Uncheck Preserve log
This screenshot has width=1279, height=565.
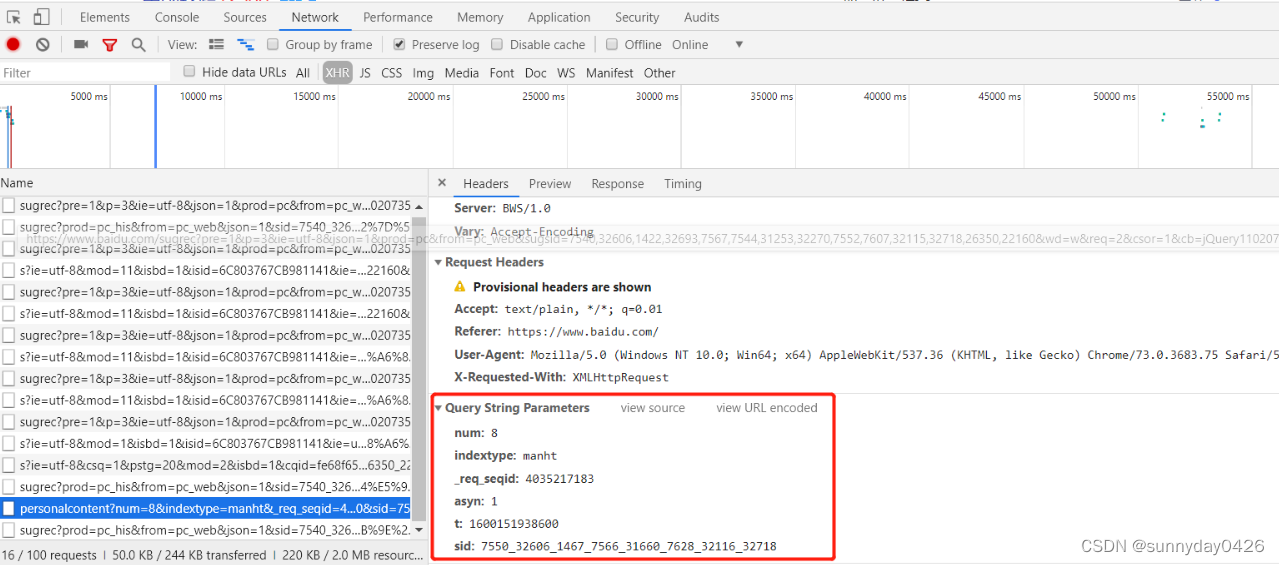[x=399, y=44]
